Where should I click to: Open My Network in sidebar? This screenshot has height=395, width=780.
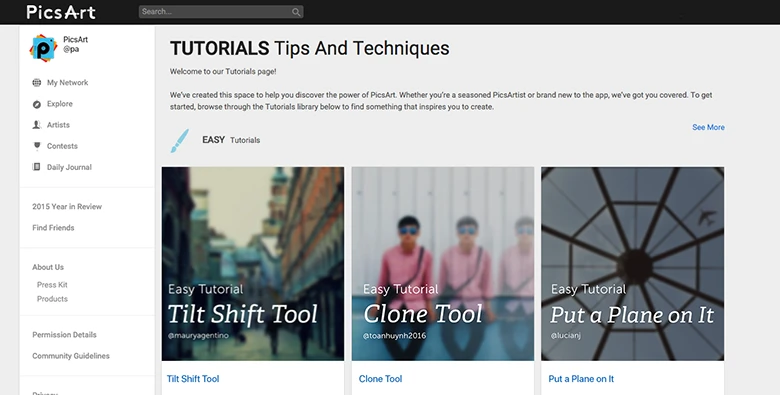[x=67, y=83]
